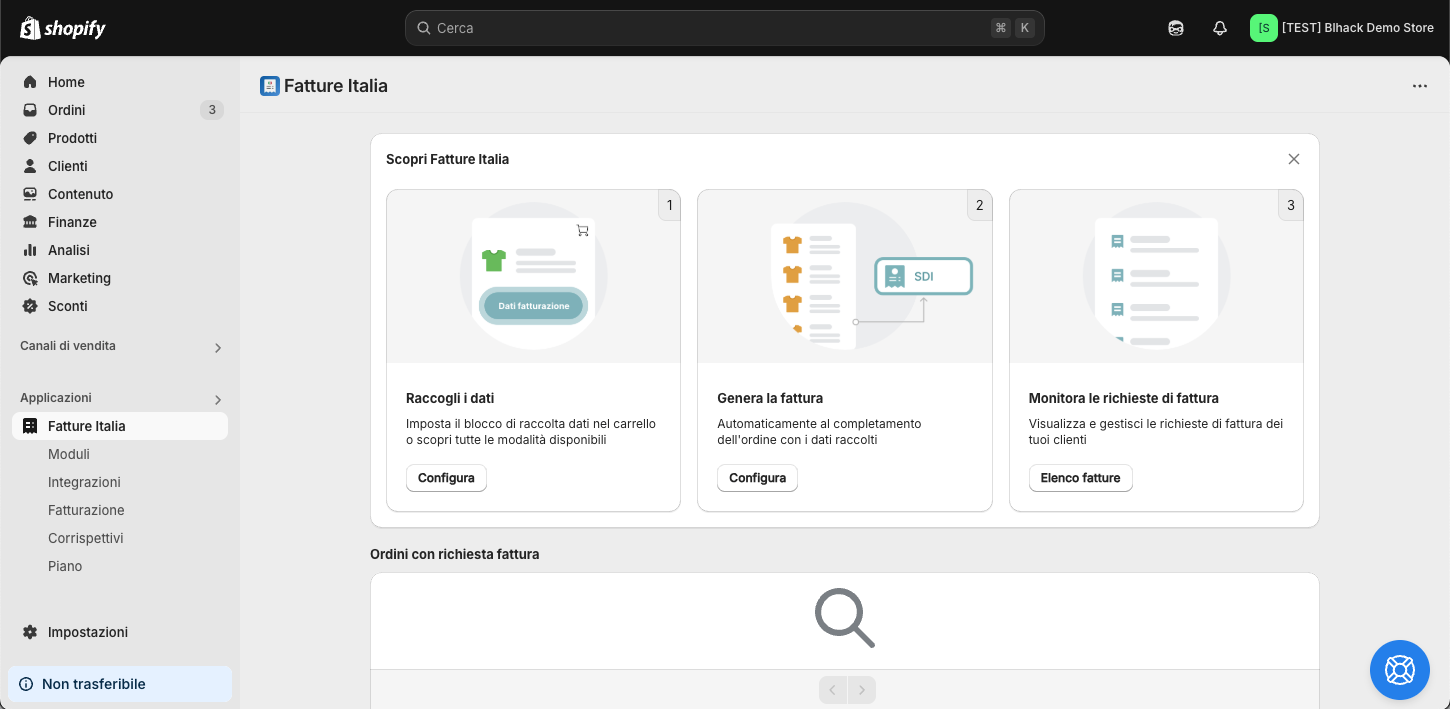Open the notifications bell
Screen dimensions: 1450x709
[x=1220, y=28]
